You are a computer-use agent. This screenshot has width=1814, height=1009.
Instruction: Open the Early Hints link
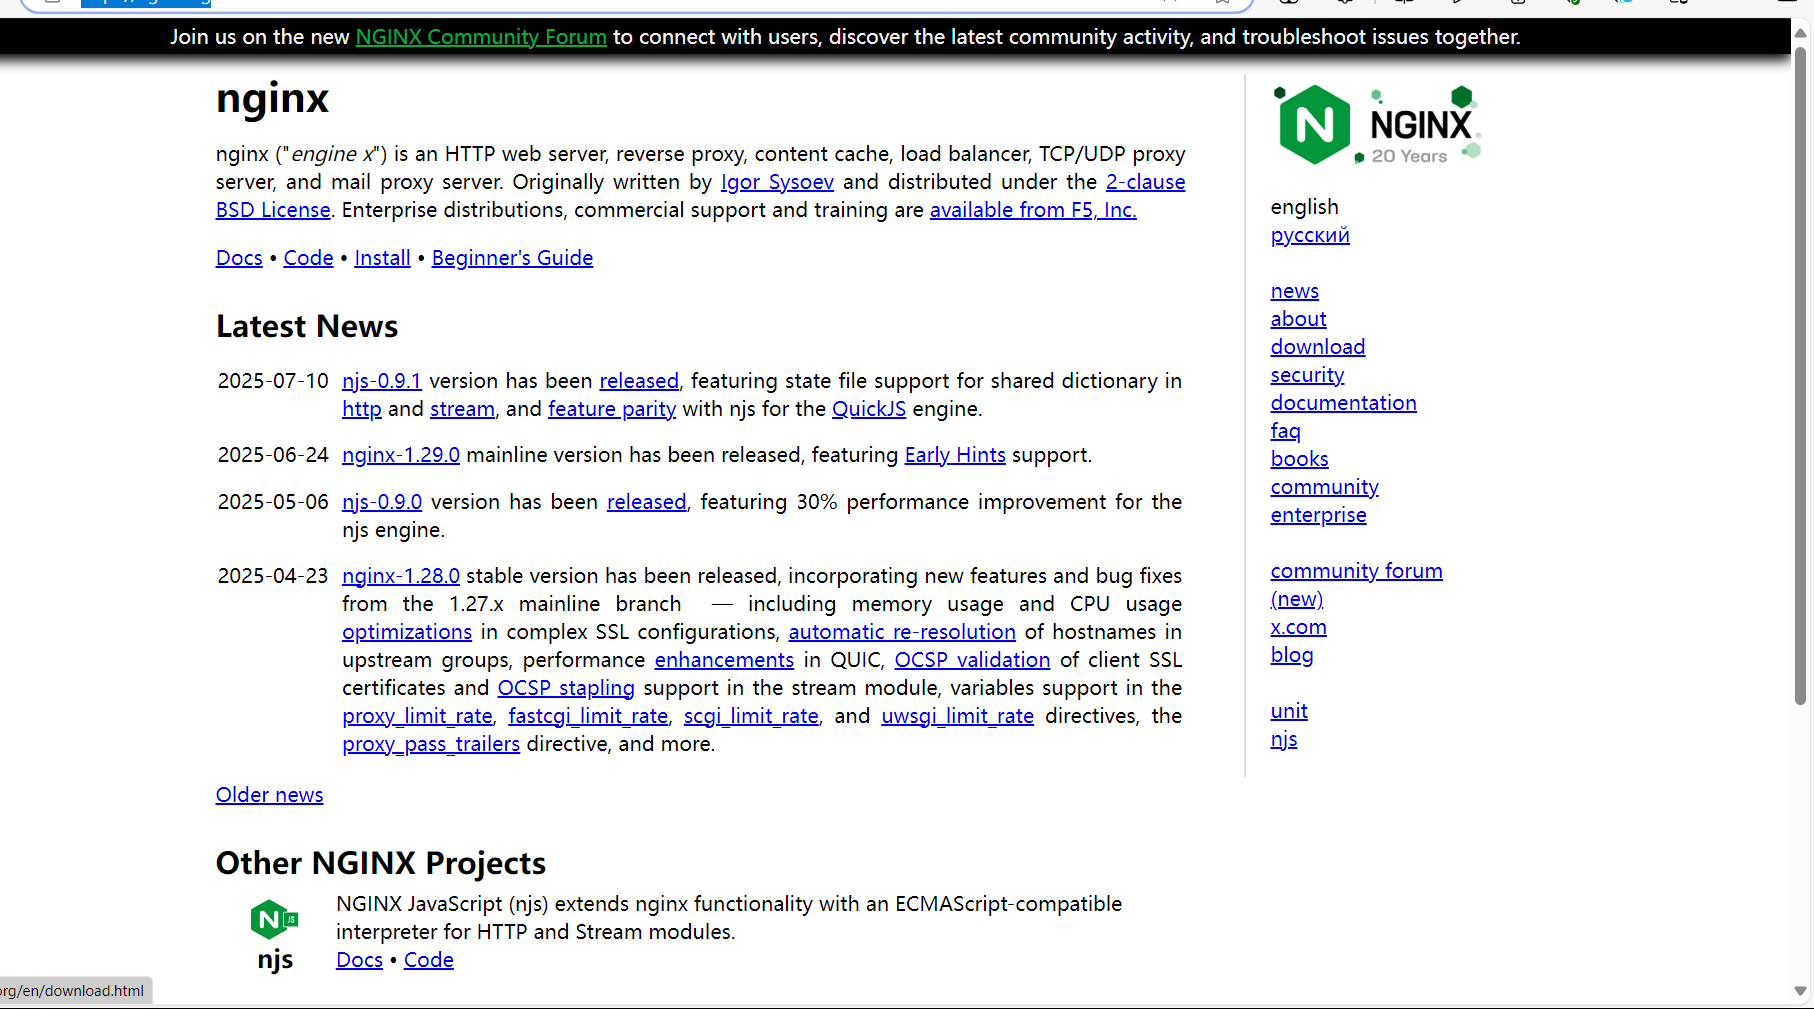(x=955, y=455)
